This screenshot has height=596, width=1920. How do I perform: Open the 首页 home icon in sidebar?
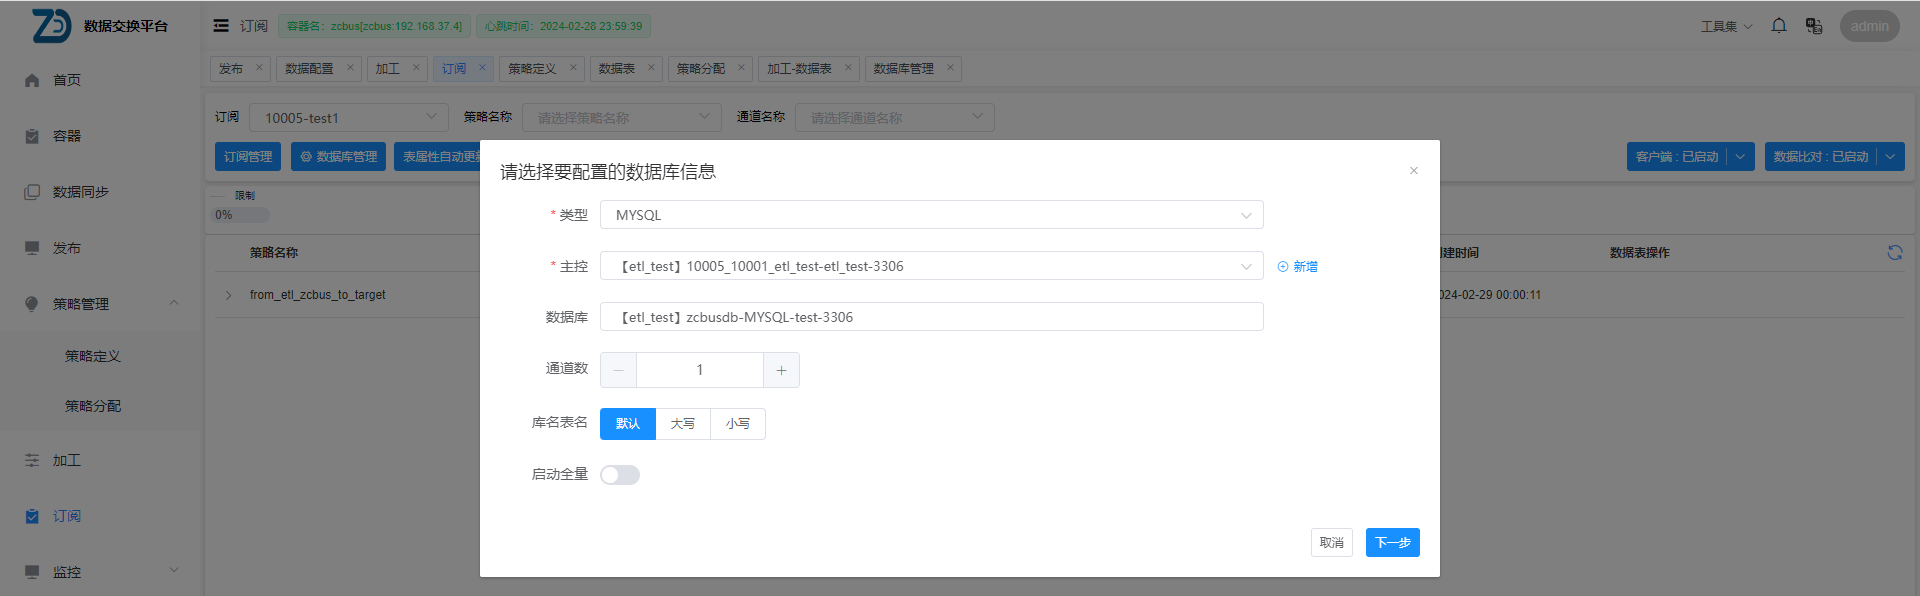click(x=32, y=80)
